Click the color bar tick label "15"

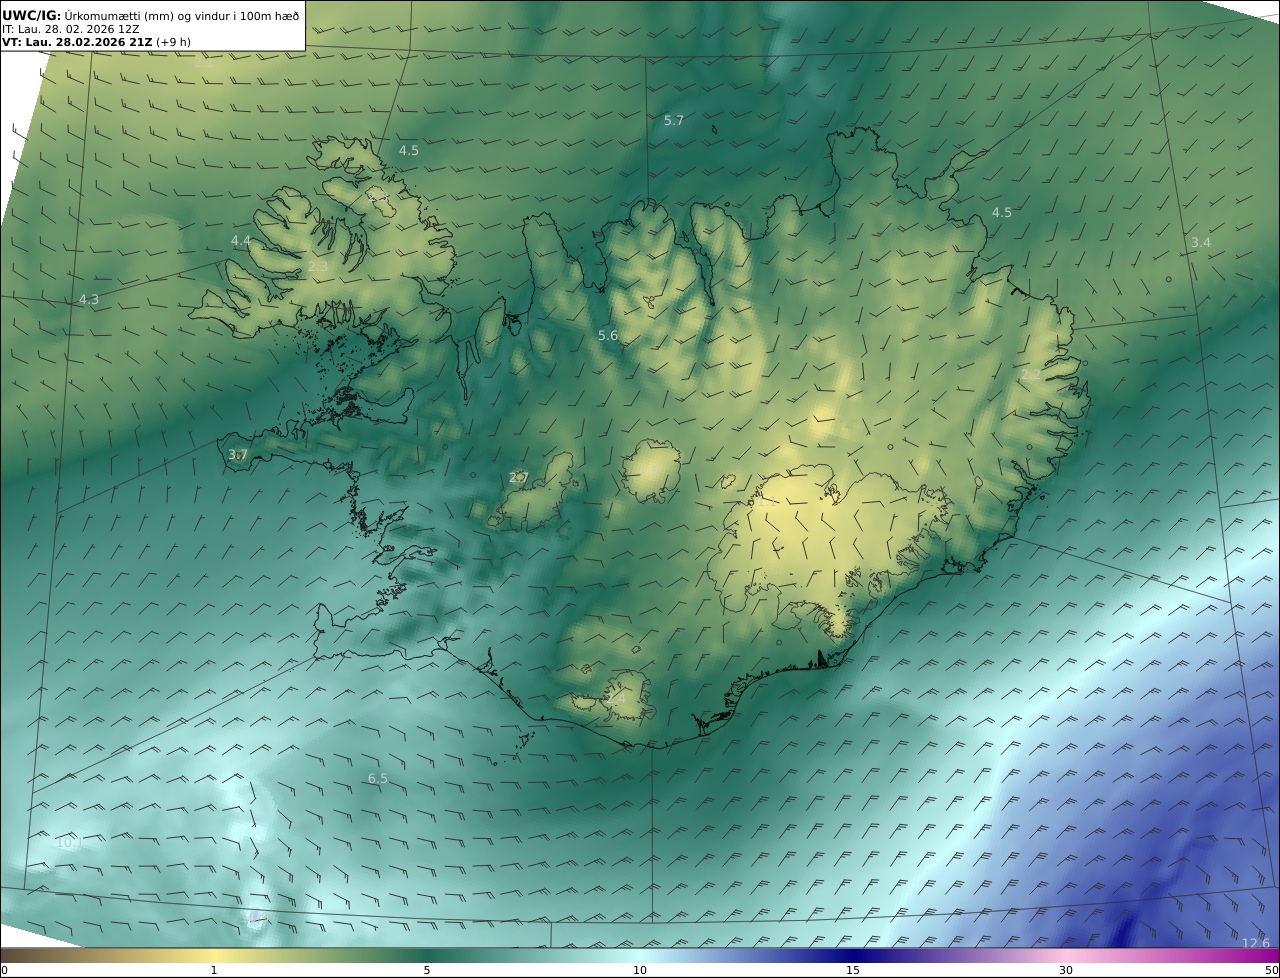click(853, 970)
